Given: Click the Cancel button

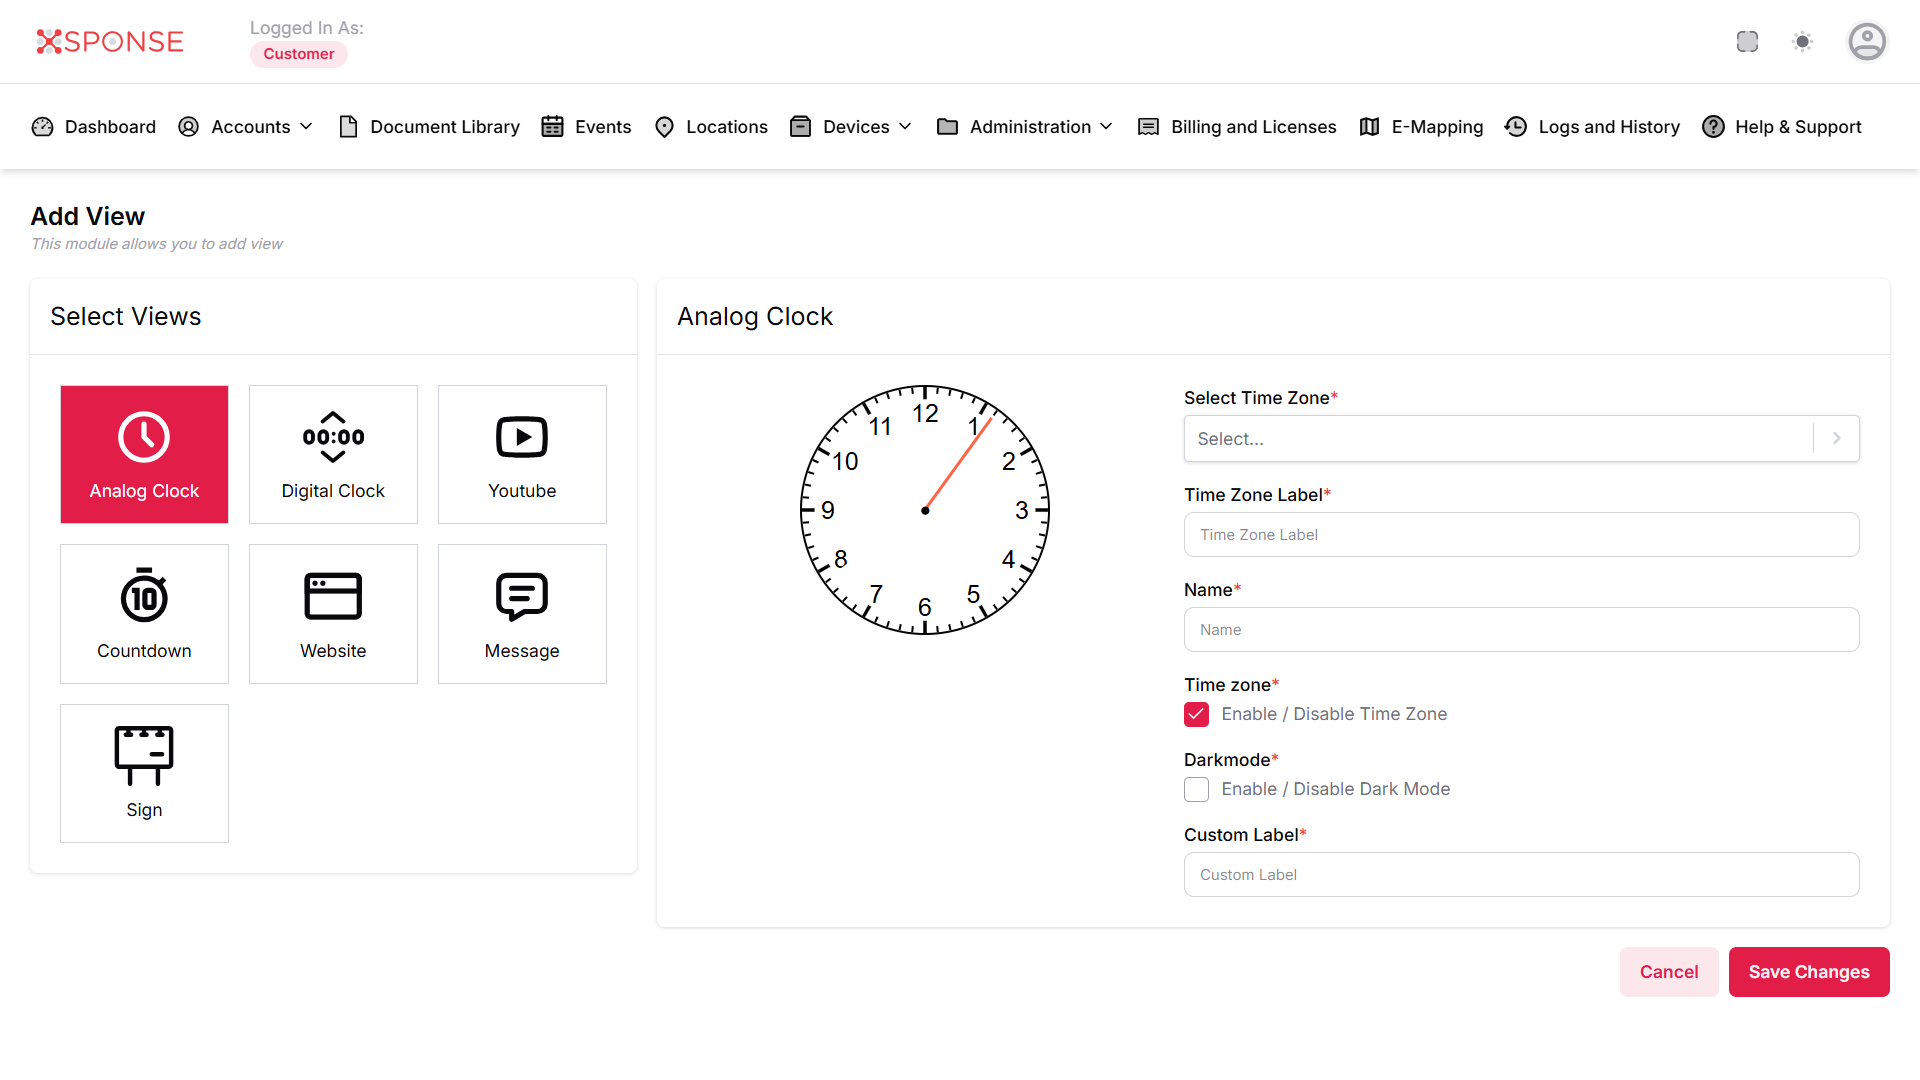Looking at the screenshot, I should click(x=1668, y=972).
